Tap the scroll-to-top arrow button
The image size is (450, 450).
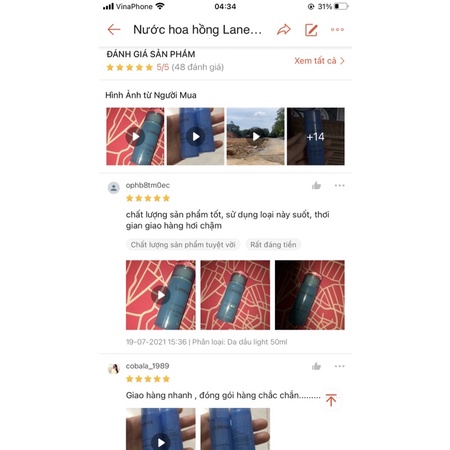(x=331, y=400)
